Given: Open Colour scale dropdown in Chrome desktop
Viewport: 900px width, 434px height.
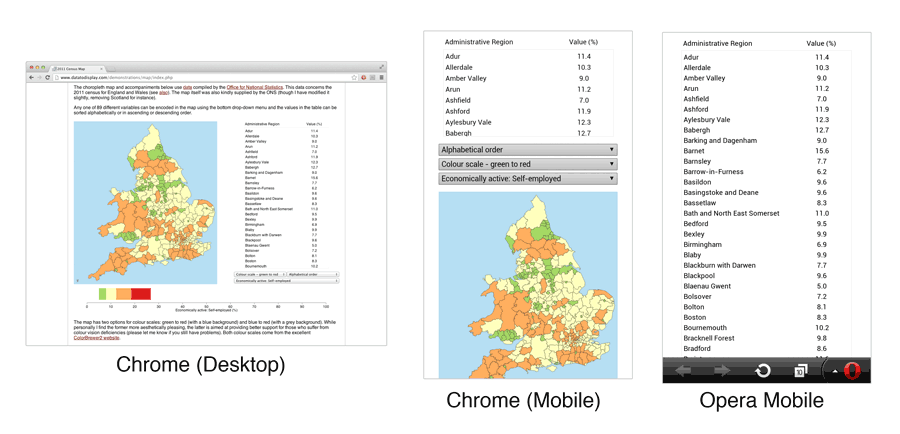Looking at the screenshot, I should pos(260,274).
